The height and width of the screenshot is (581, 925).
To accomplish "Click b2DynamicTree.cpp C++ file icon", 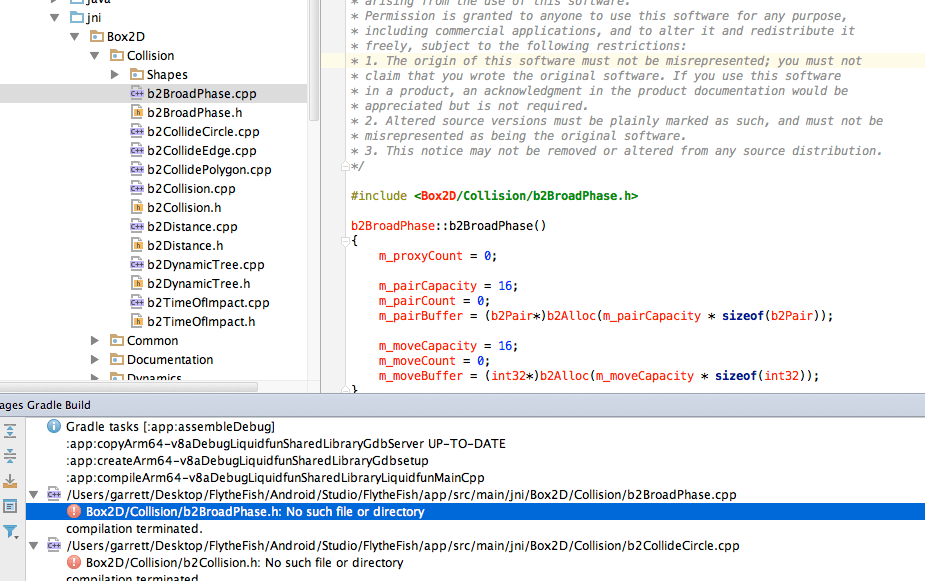I will pyautogui.click(x=137, y=264).
